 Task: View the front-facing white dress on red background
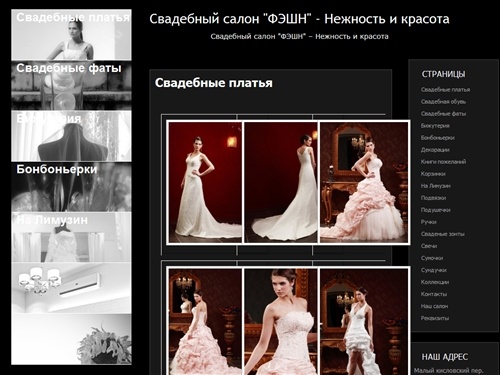coord(205,182)
